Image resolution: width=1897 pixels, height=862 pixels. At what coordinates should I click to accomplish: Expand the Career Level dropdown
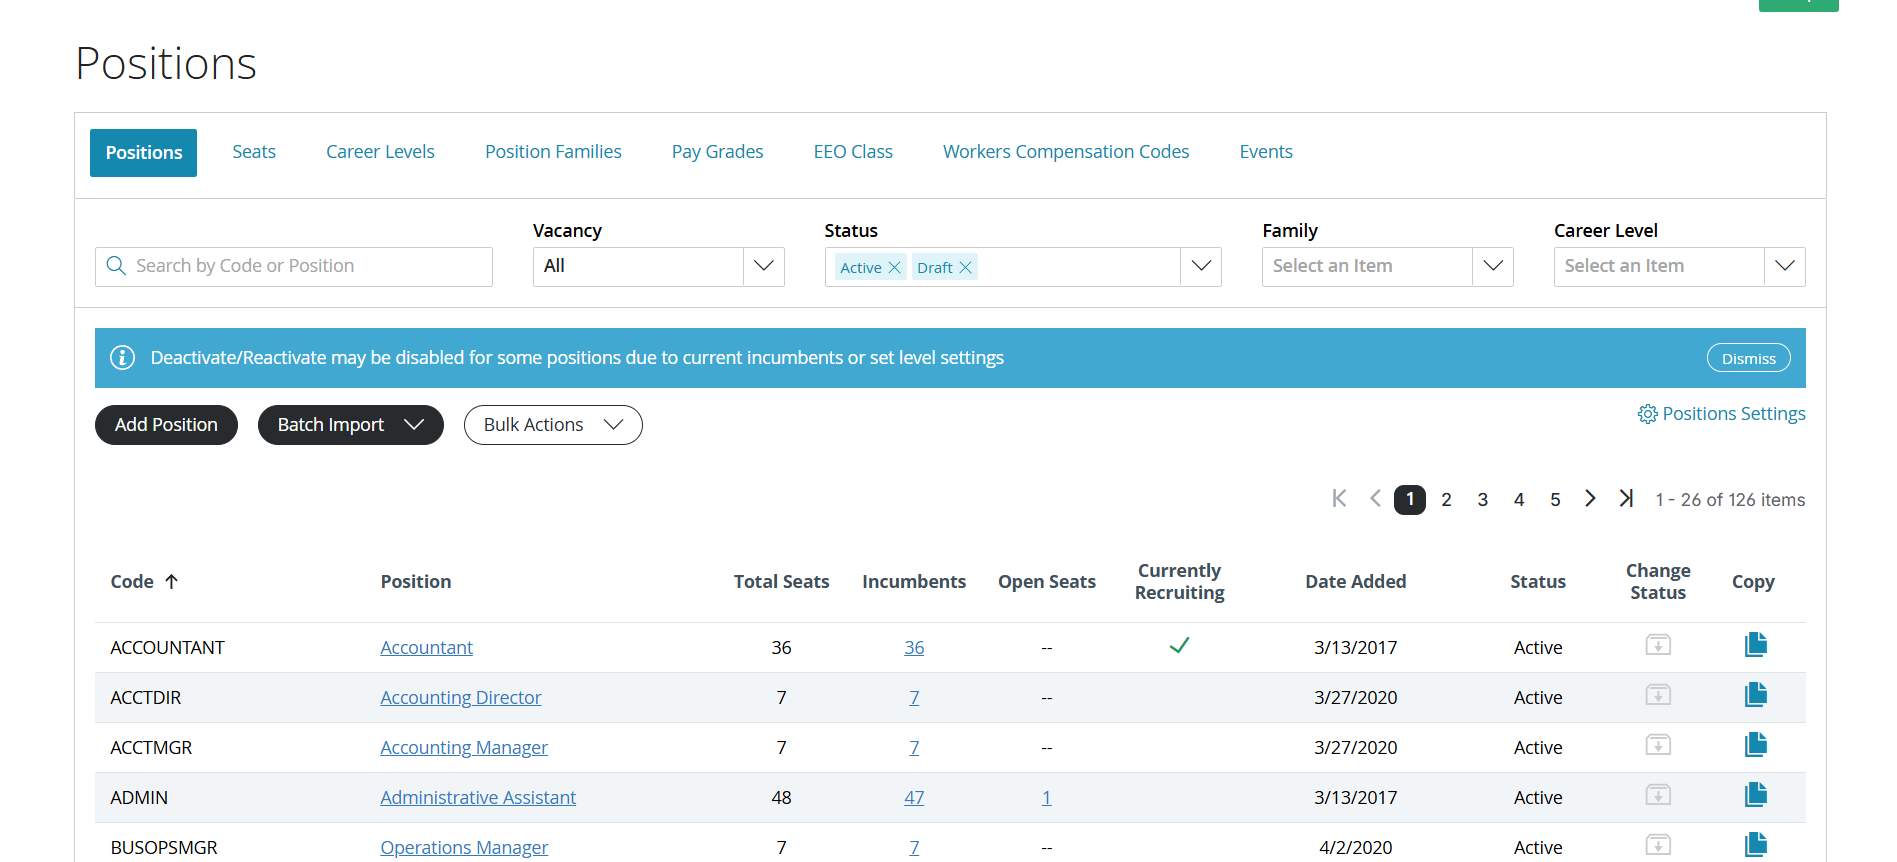click(x=1785, y=266)
